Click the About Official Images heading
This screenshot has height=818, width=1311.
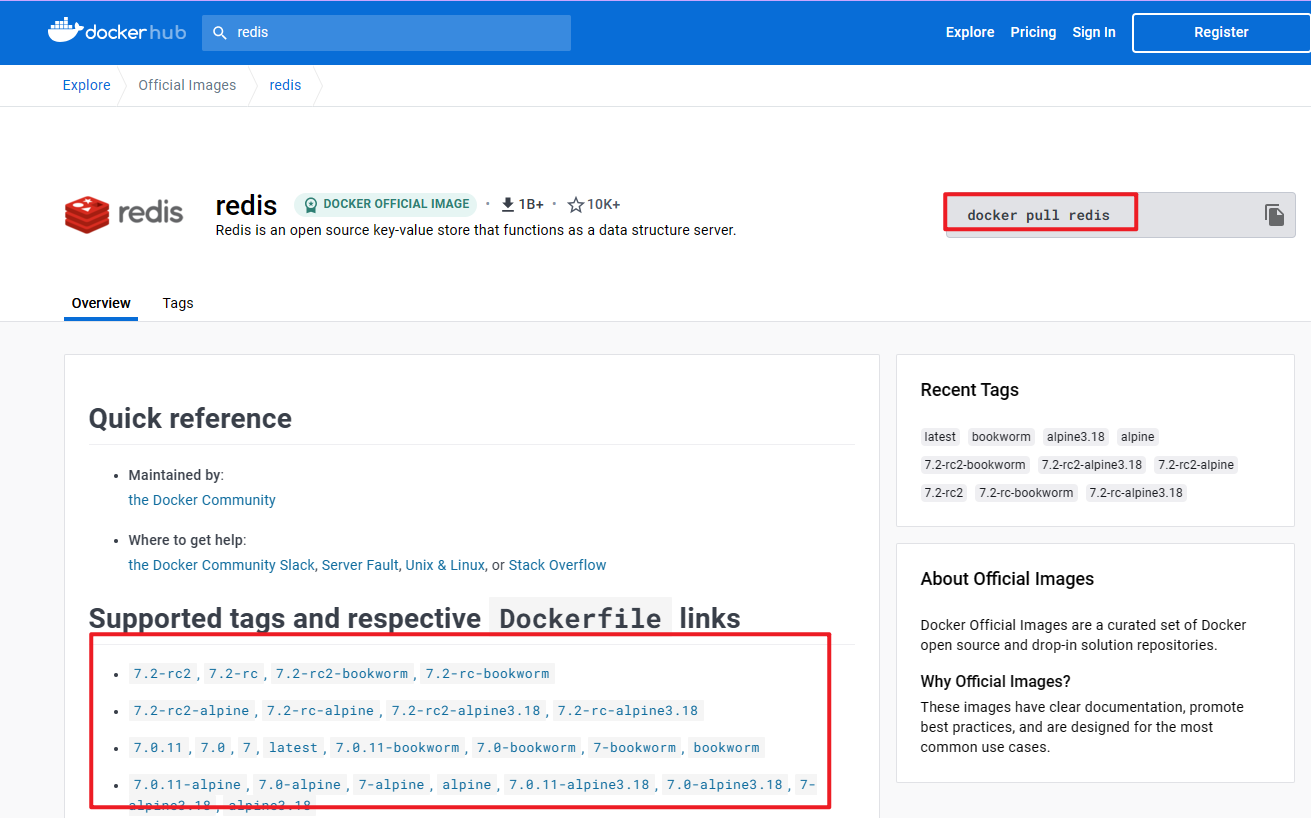tap(1007, 579)
